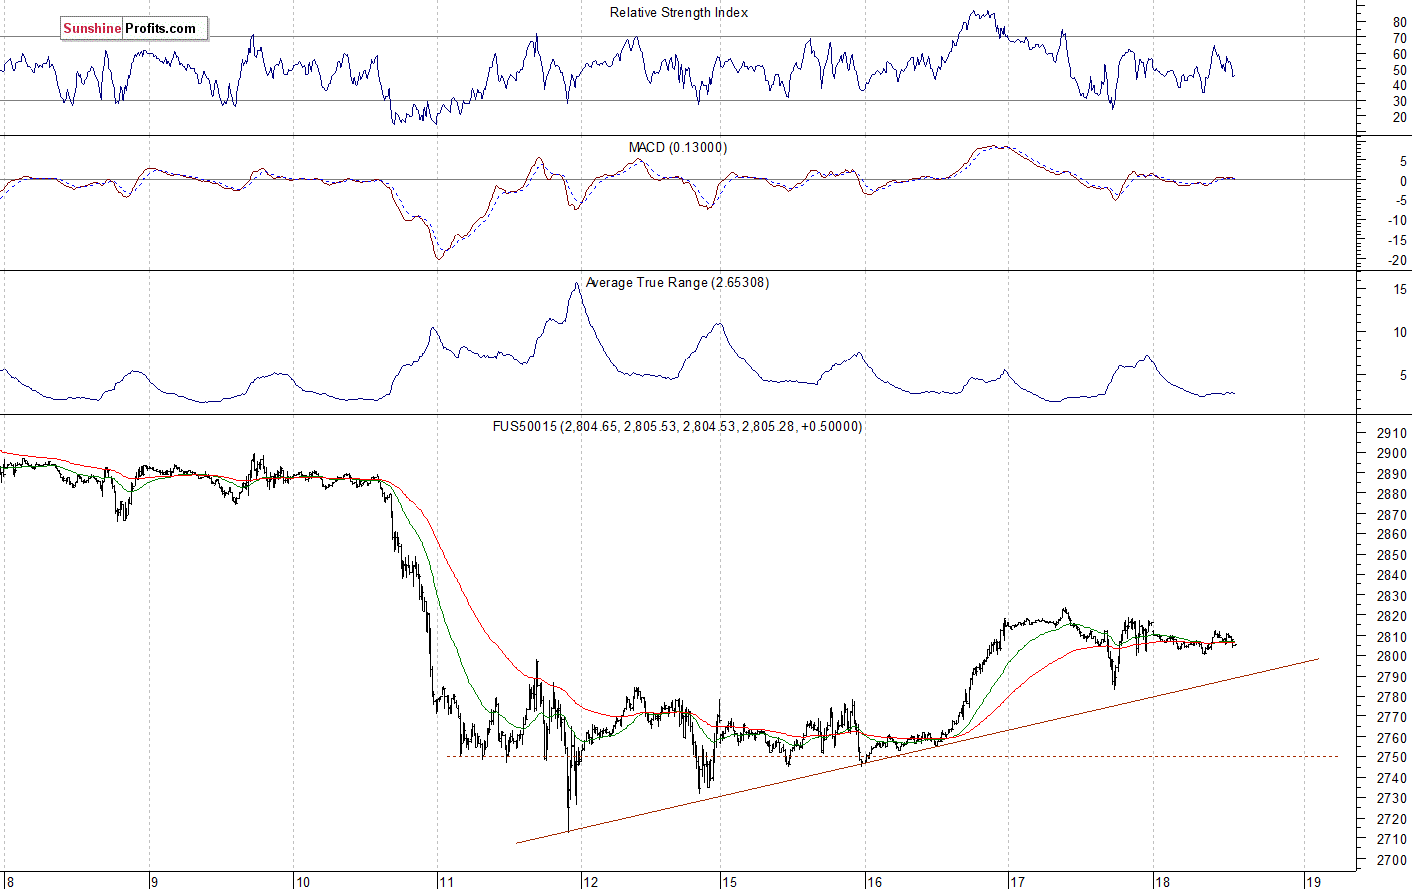Screen dimensions: 1412x889
Task: Click date label 11 on time axis
Action: coord(446,882)
